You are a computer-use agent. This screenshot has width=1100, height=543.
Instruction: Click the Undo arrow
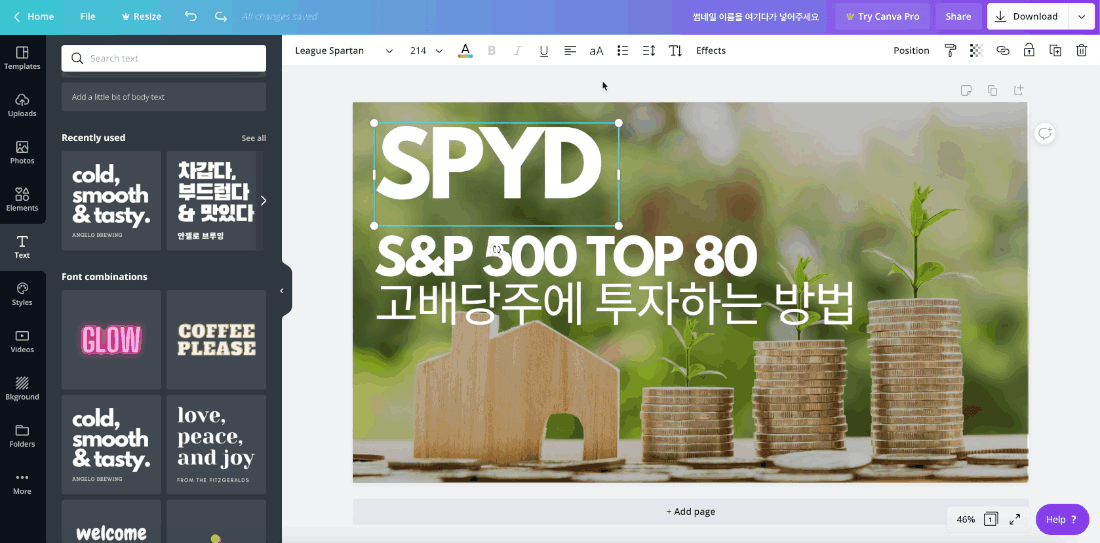click(x=190, y=16)
